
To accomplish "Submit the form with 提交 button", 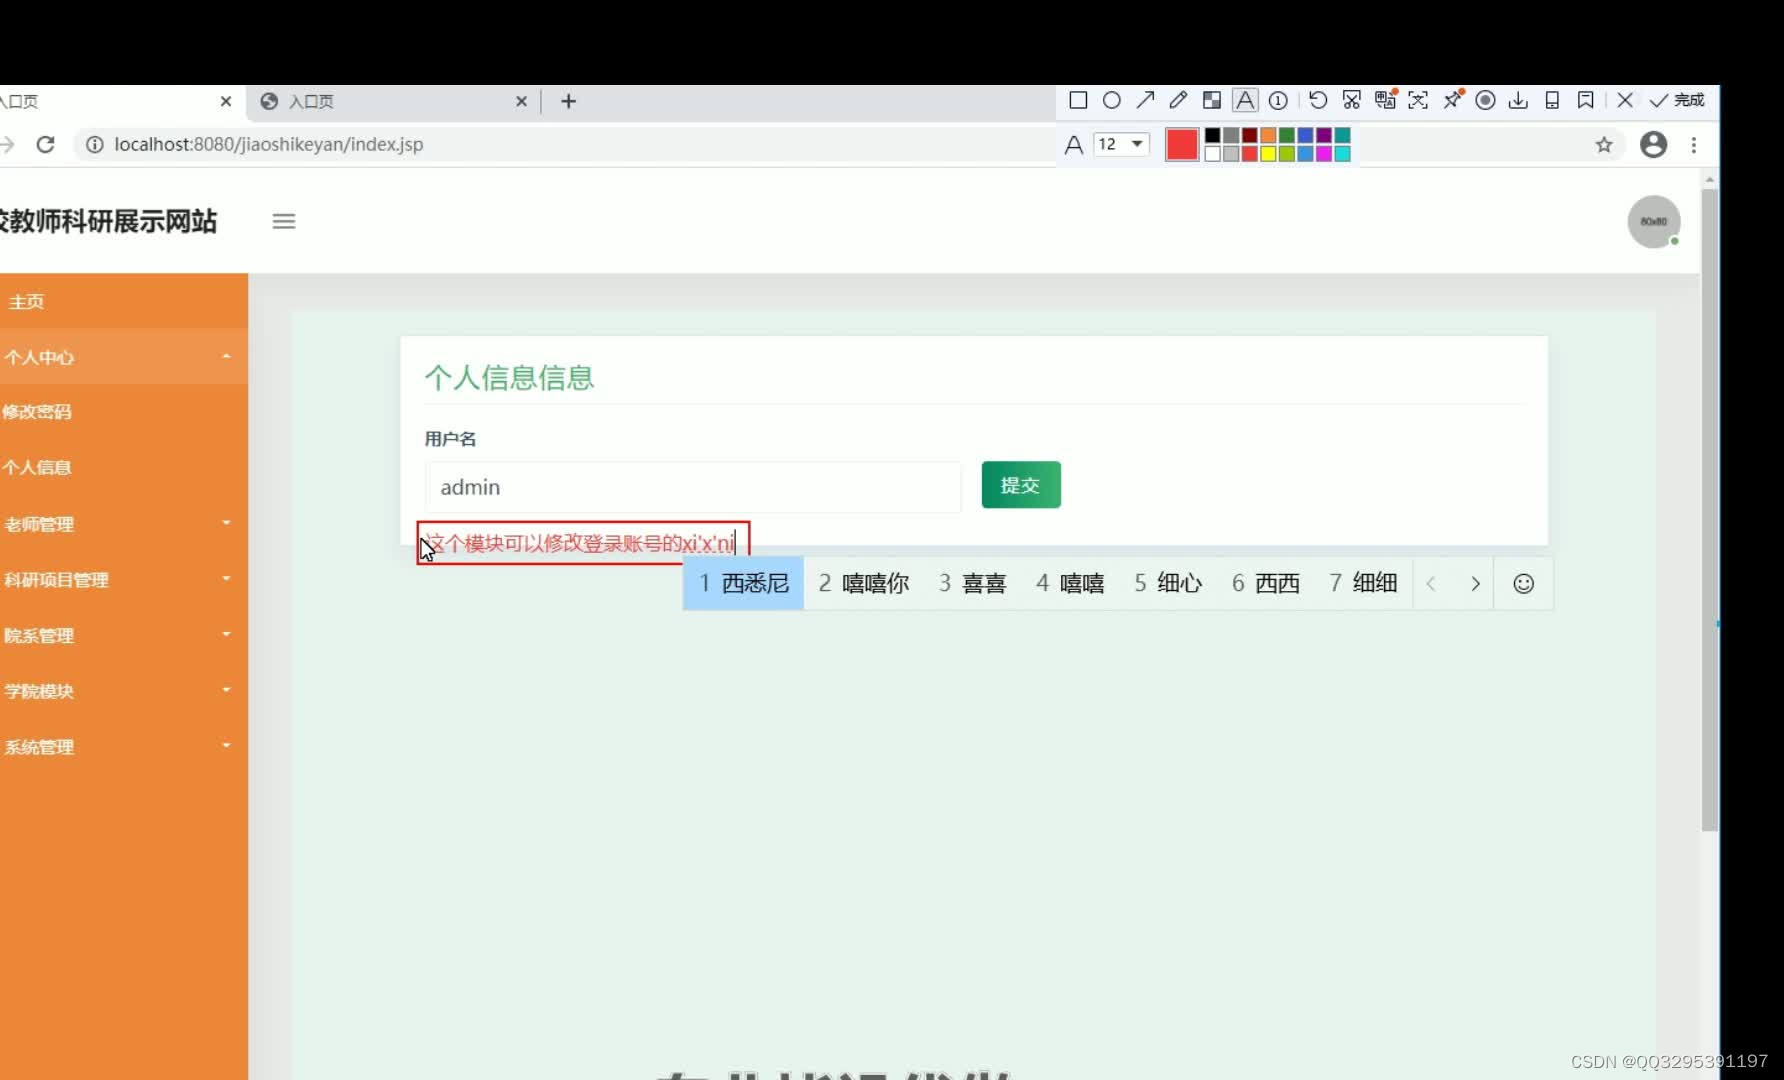I will pos(1021,485).
